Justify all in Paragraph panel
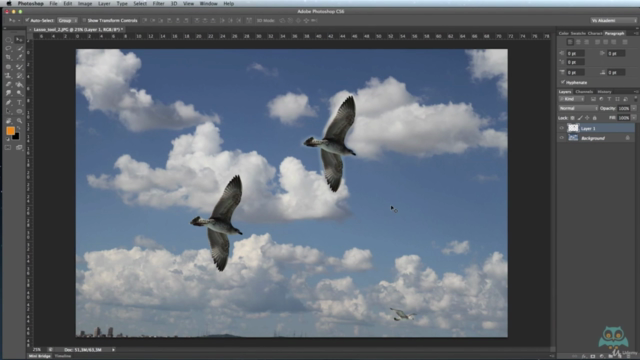This screenshot has height=360, width=640. tap(625, 42)
